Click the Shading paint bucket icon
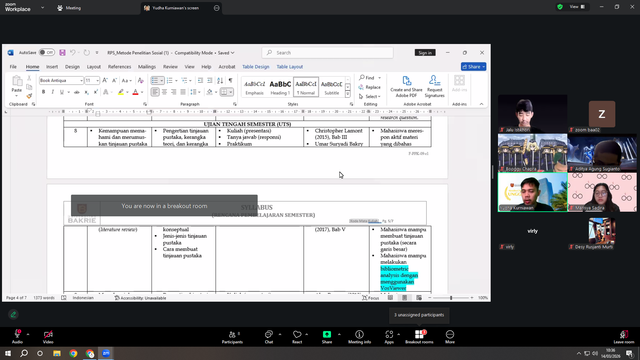Screen dimensions: 640x360 pos(210,92)
